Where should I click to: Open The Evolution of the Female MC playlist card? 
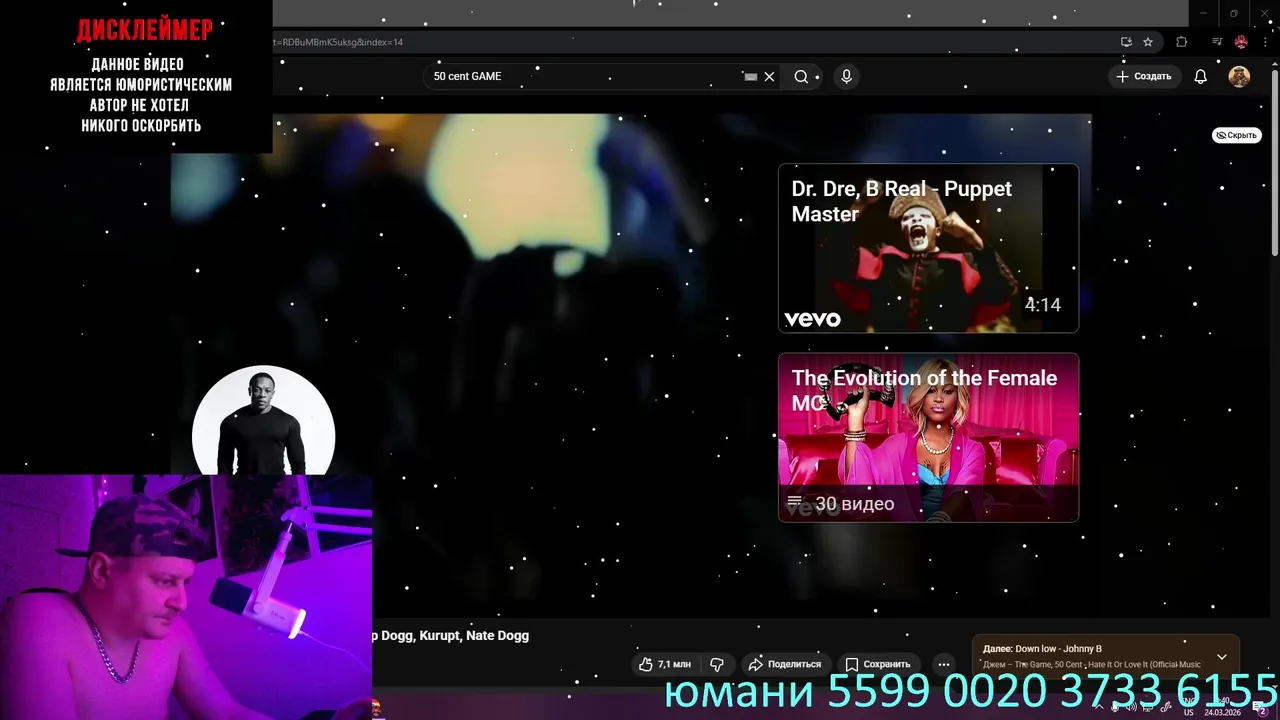click(928, 437)
